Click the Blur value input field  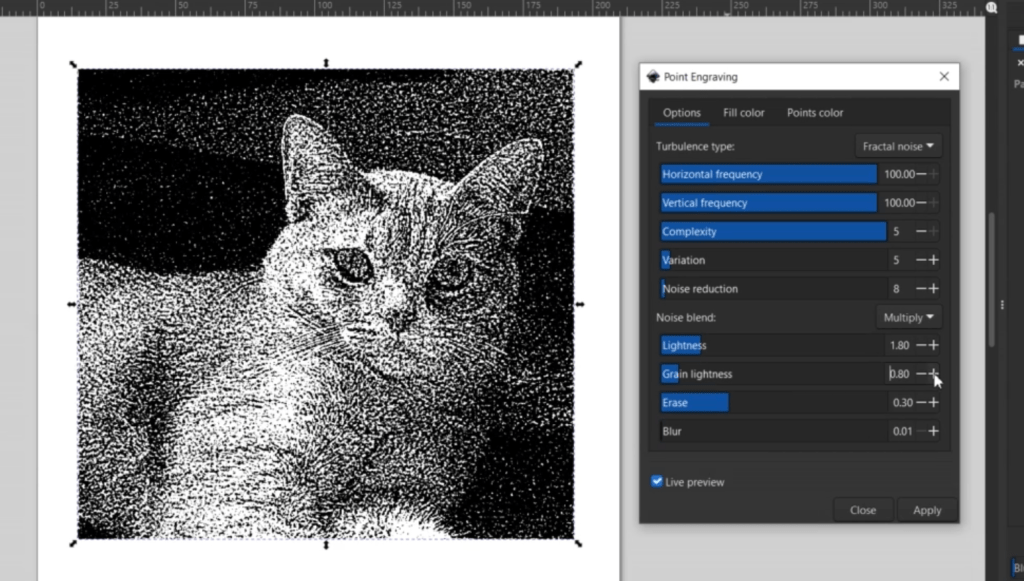tap(901, 432)
